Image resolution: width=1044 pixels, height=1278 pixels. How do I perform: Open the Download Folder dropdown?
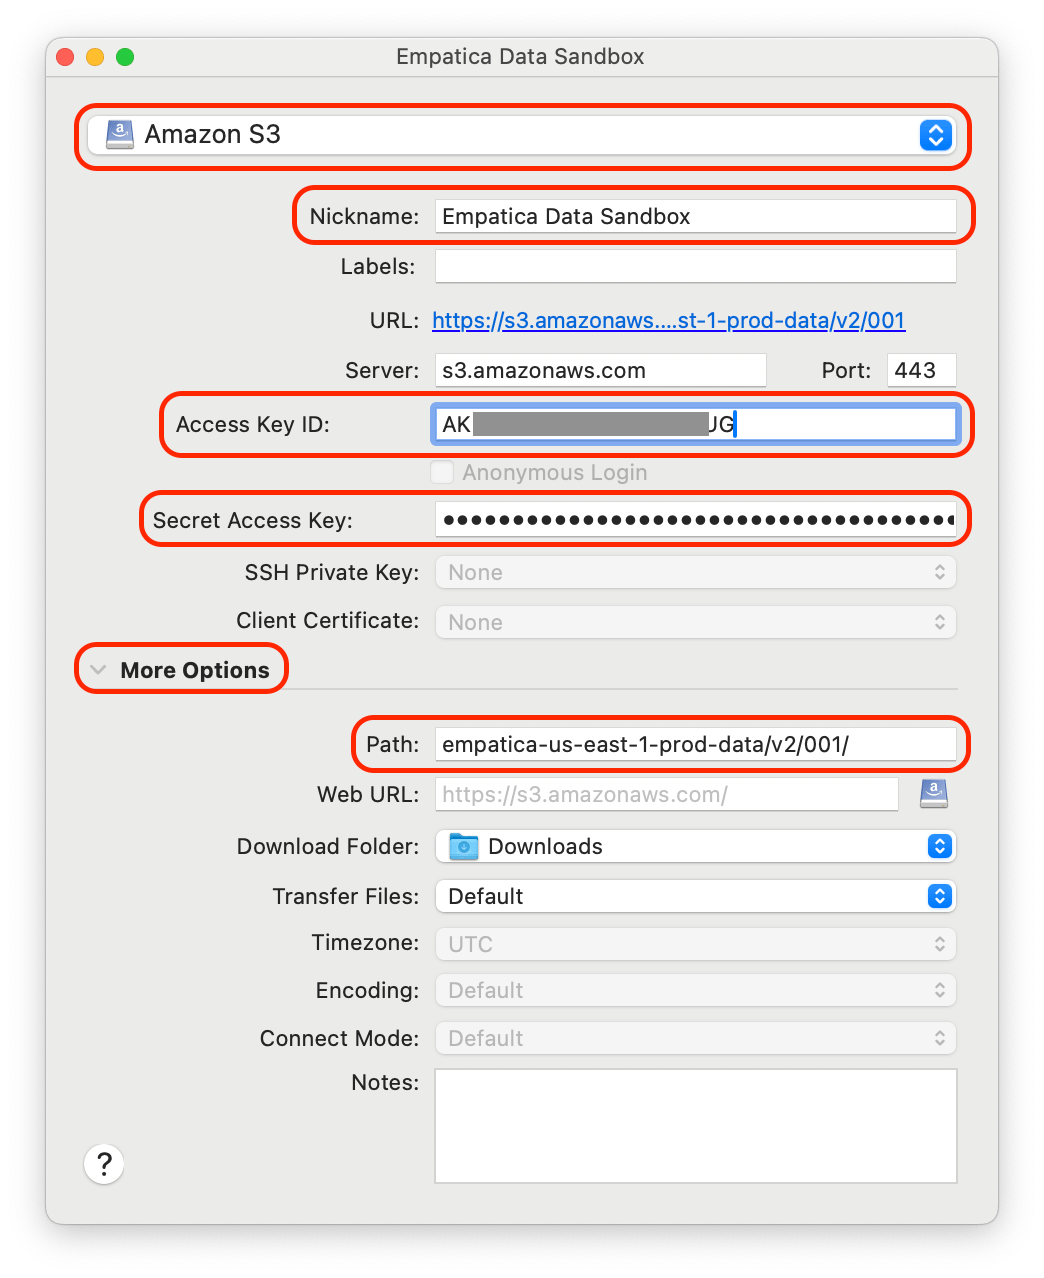pos(938,846)
